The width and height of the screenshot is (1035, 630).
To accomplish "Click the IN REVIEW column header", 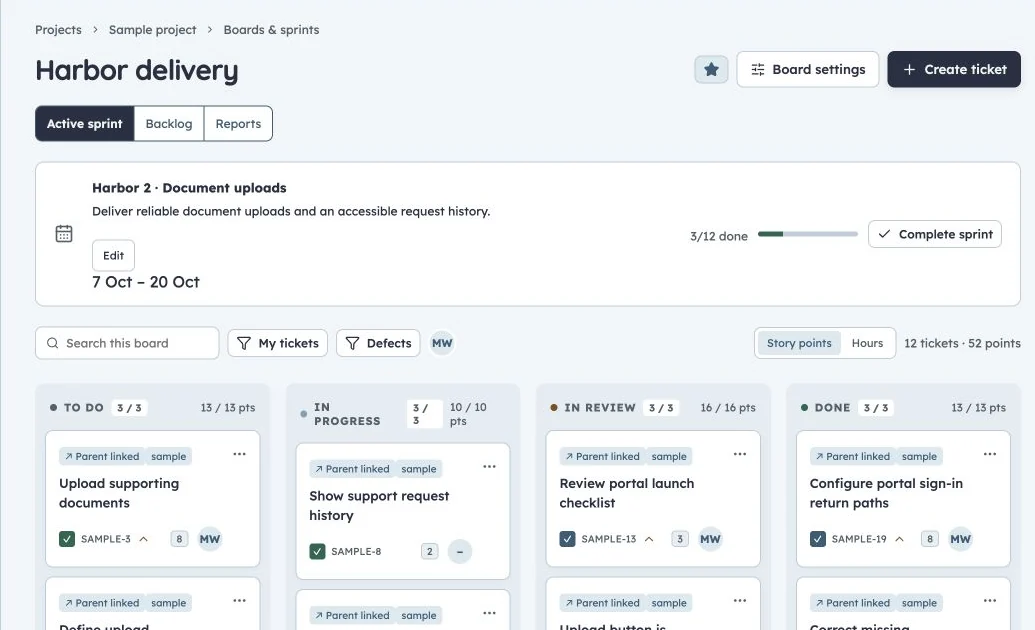I will [x=599, y=407].
